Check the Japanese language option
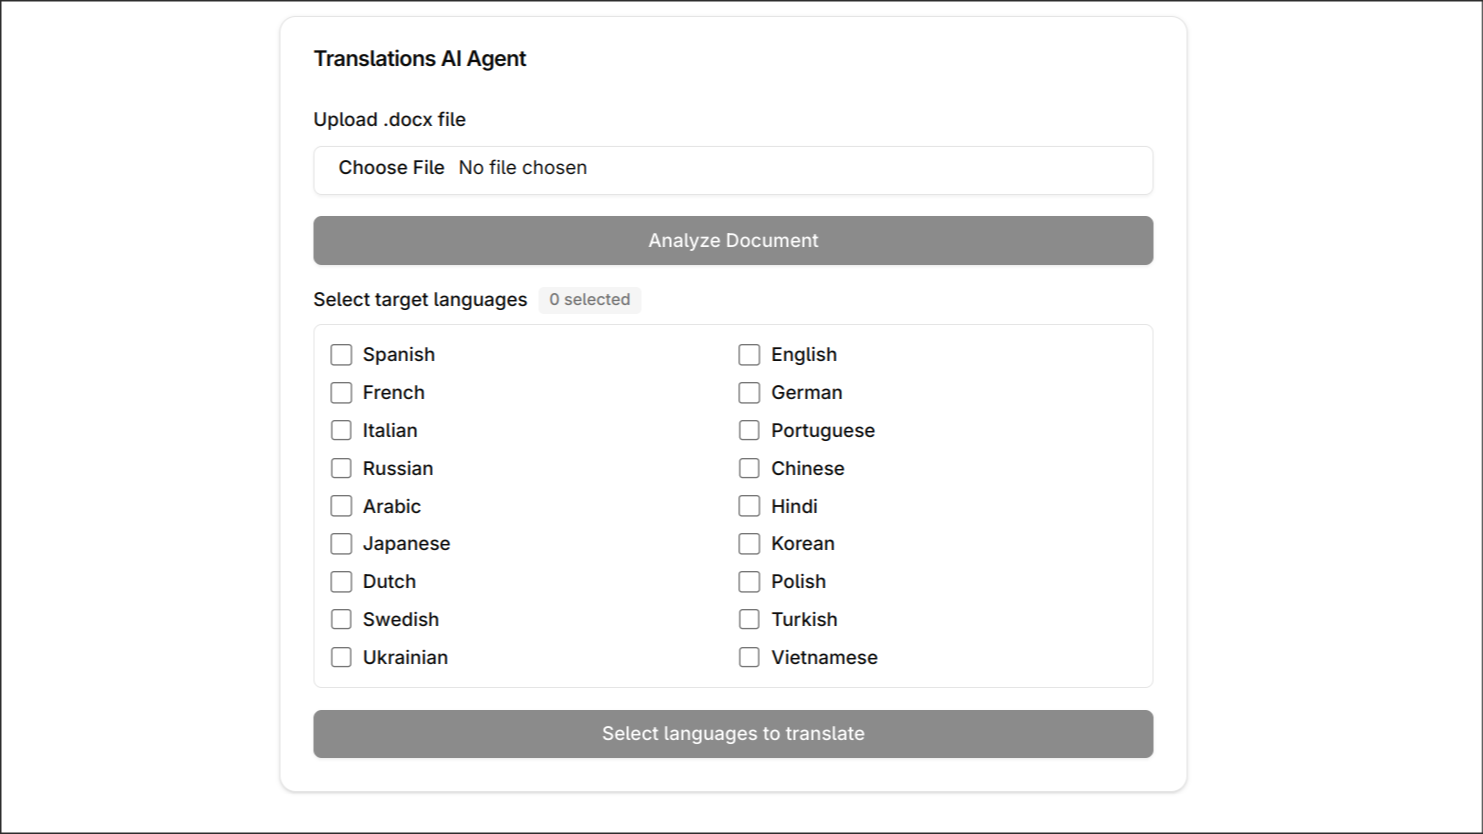The image size is (1483, 834). point(341,544)
